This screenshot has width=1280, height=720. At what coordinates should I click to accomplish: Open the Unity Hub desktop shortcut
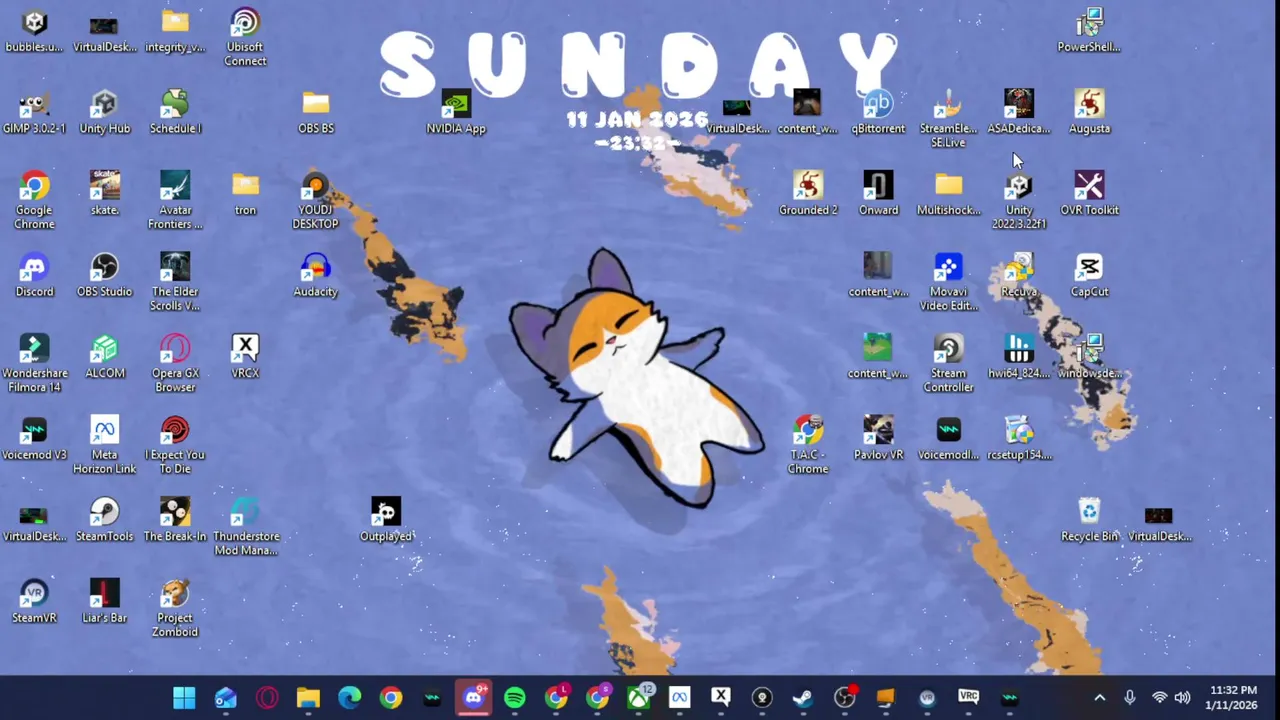click(104, 111)
